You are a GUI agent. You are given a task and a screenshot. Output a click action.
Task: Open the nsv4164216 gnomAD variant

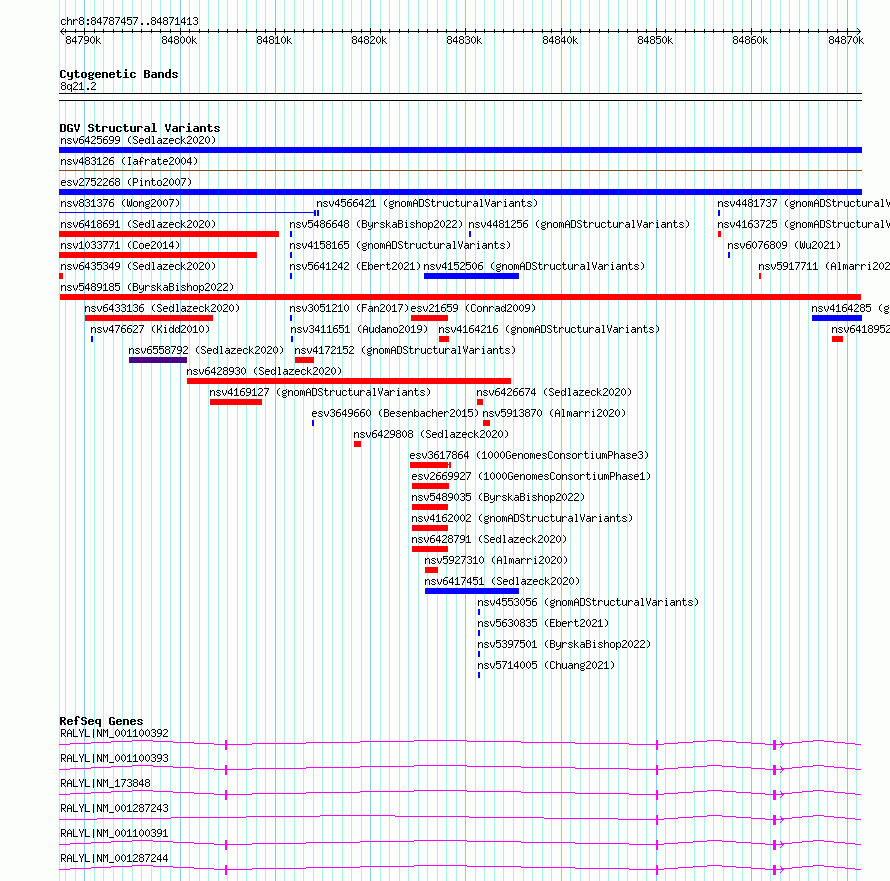[x=549, y=329]
